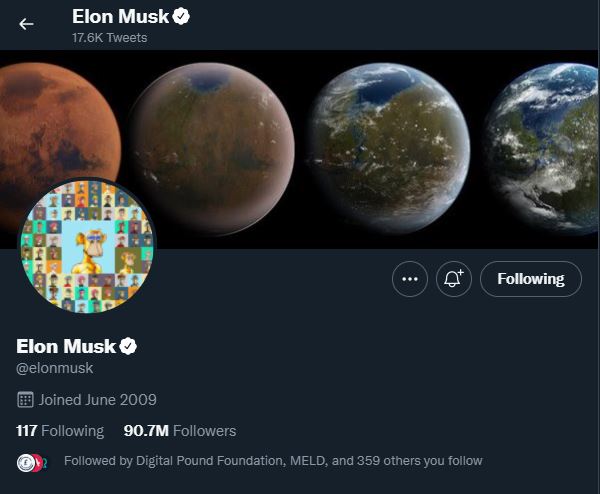Image resolution: width=600 pixels, height=494 pixels.
Task: Click the 'Elon Musk' profile display name
Action: pos(66,346)
